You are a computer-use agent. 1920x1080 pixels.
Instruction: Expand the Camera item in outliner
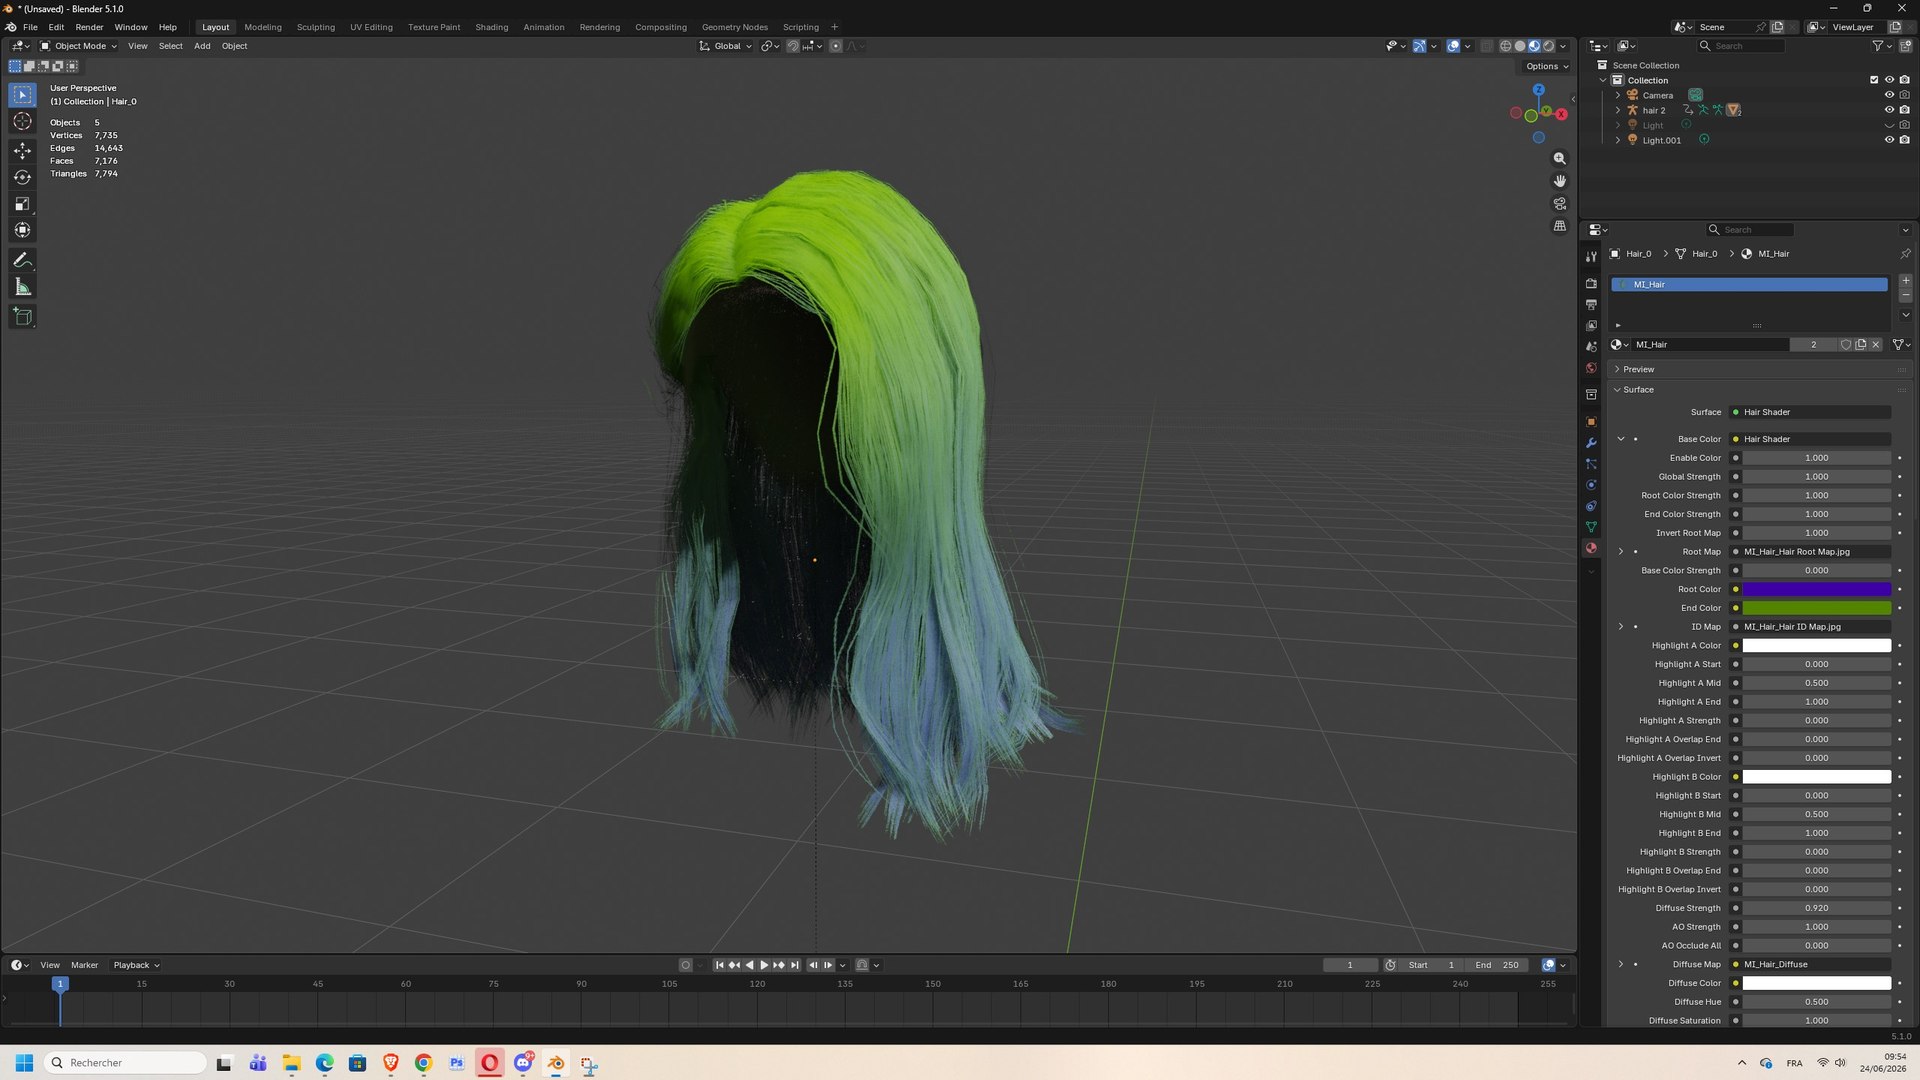pyautogui.click(x=1618, y=95)
